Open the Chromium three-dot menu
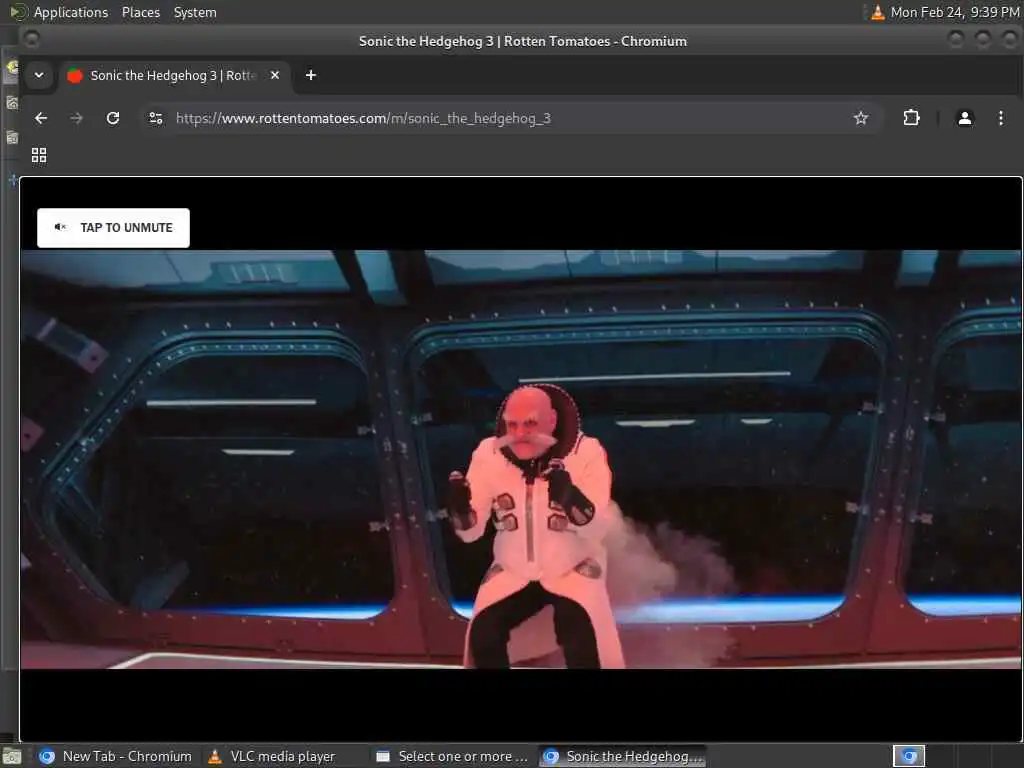Screen dimensions: 1024x768 tap(1000, 118)
